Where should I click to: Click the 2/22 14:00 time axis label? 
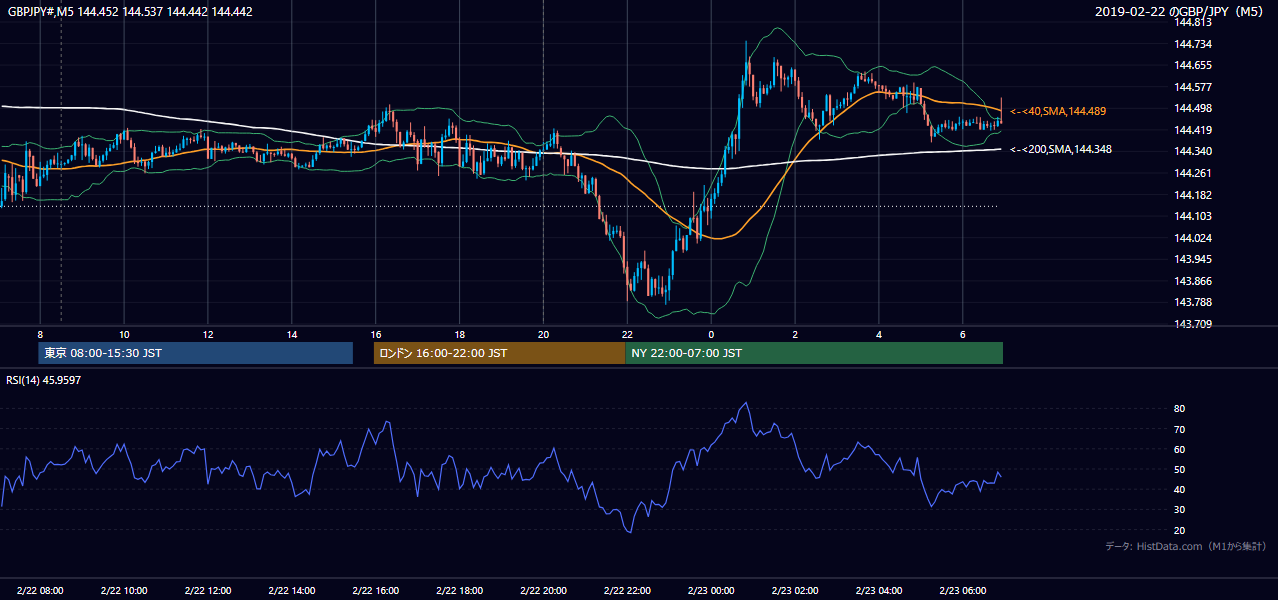(292, 590)
